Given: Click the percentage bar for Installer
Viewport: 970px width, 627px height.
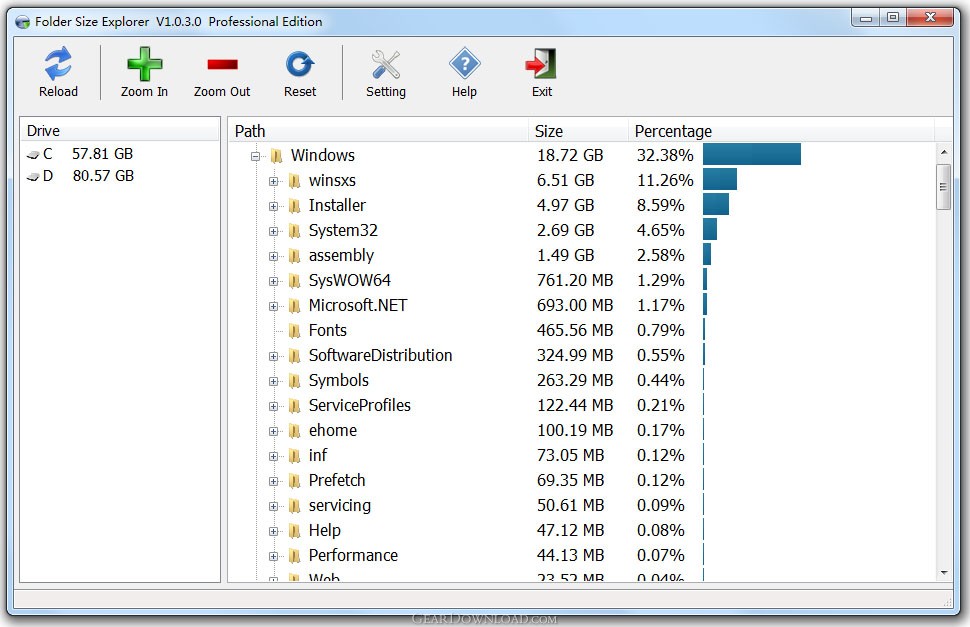Looking at the screenshot, I should 716,205.
